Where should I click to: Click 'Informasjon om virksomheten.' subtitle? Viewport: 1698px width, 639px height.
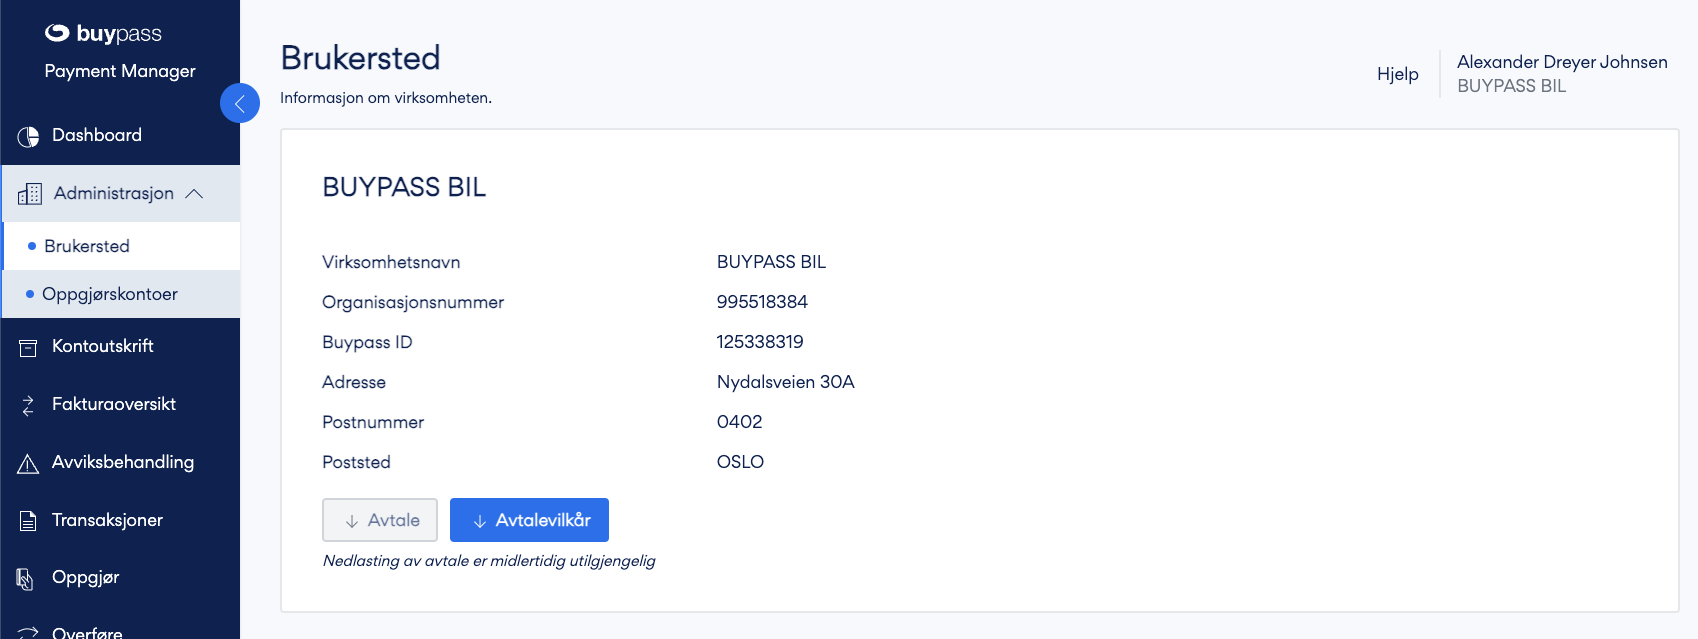[386, 98]
